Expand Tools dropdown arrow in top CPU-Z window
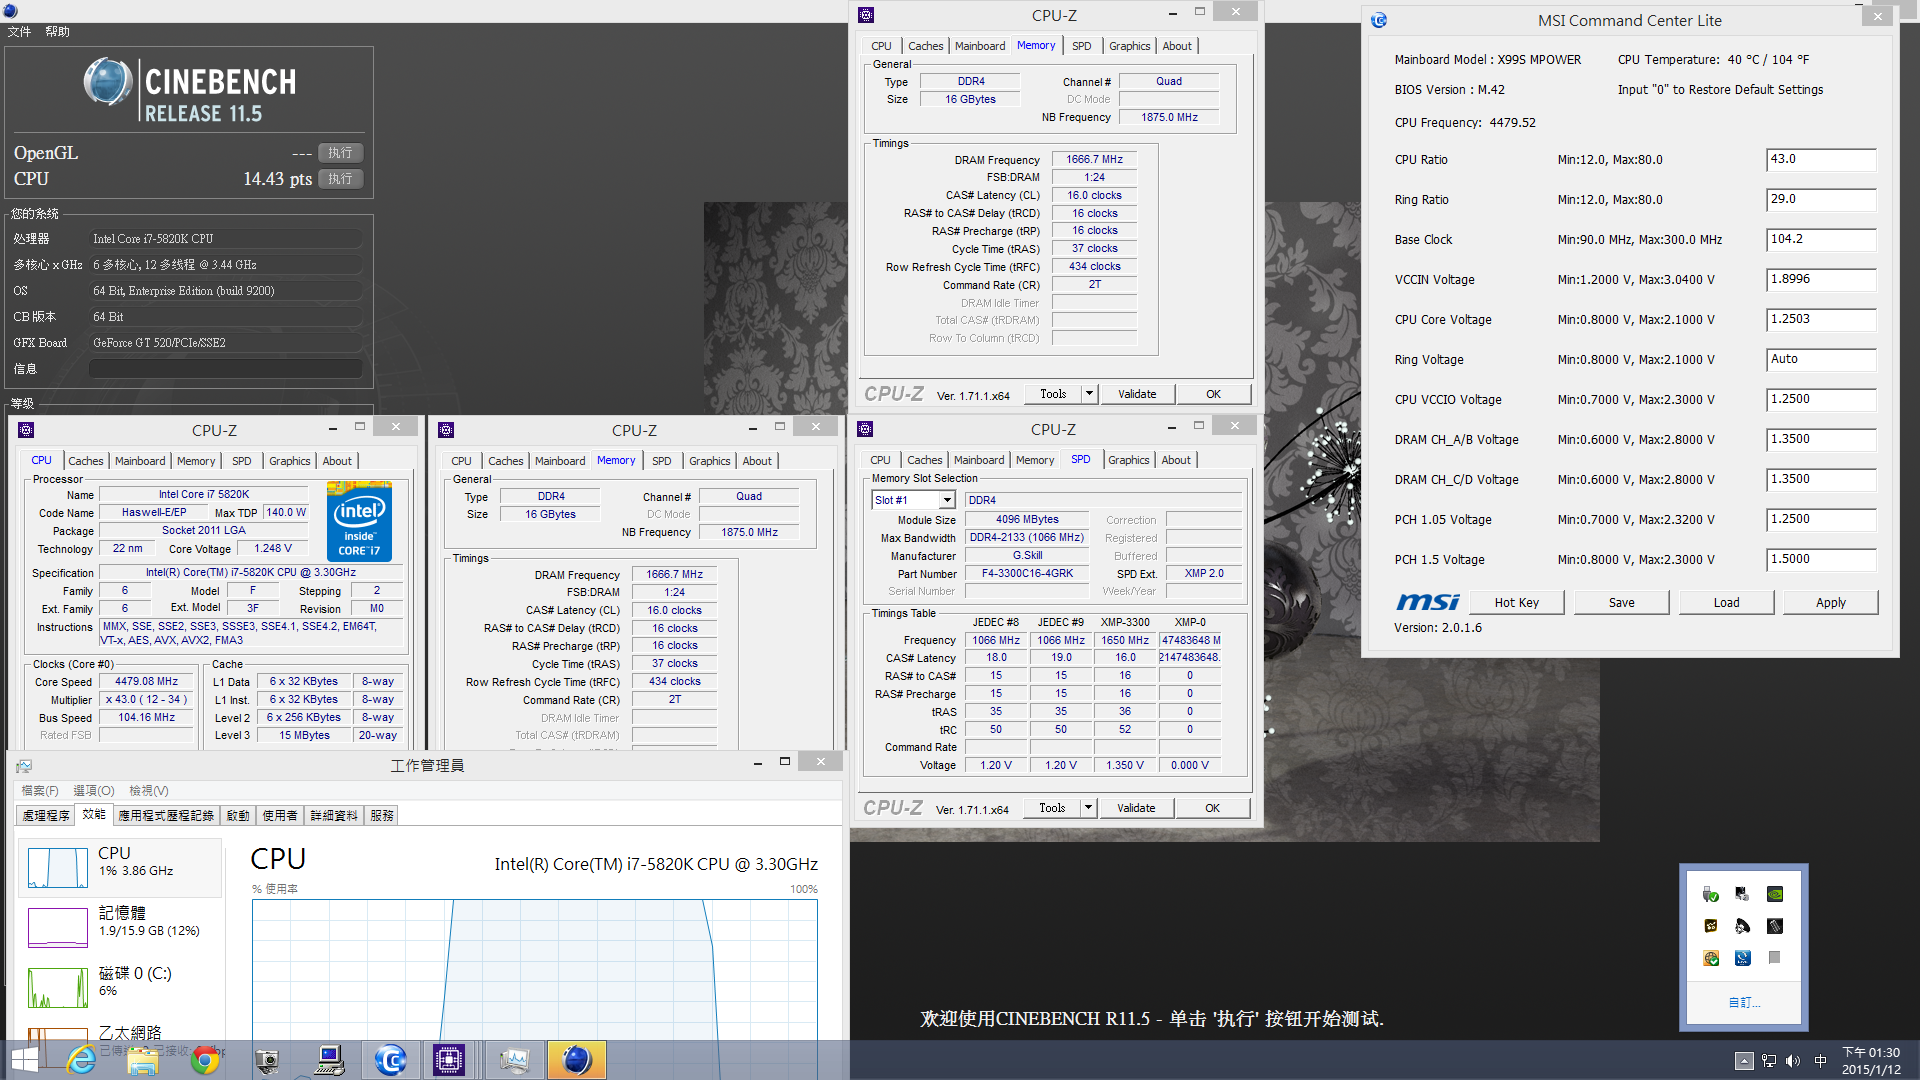 tap(1089, 394)
